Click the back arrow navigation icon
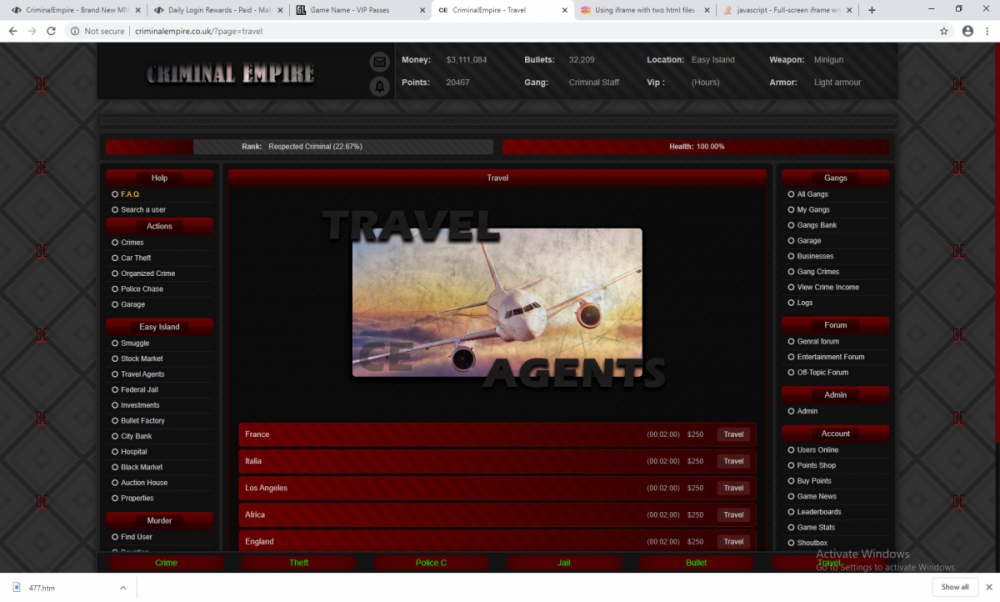The image size is (1000, 602). coord(14,31)
